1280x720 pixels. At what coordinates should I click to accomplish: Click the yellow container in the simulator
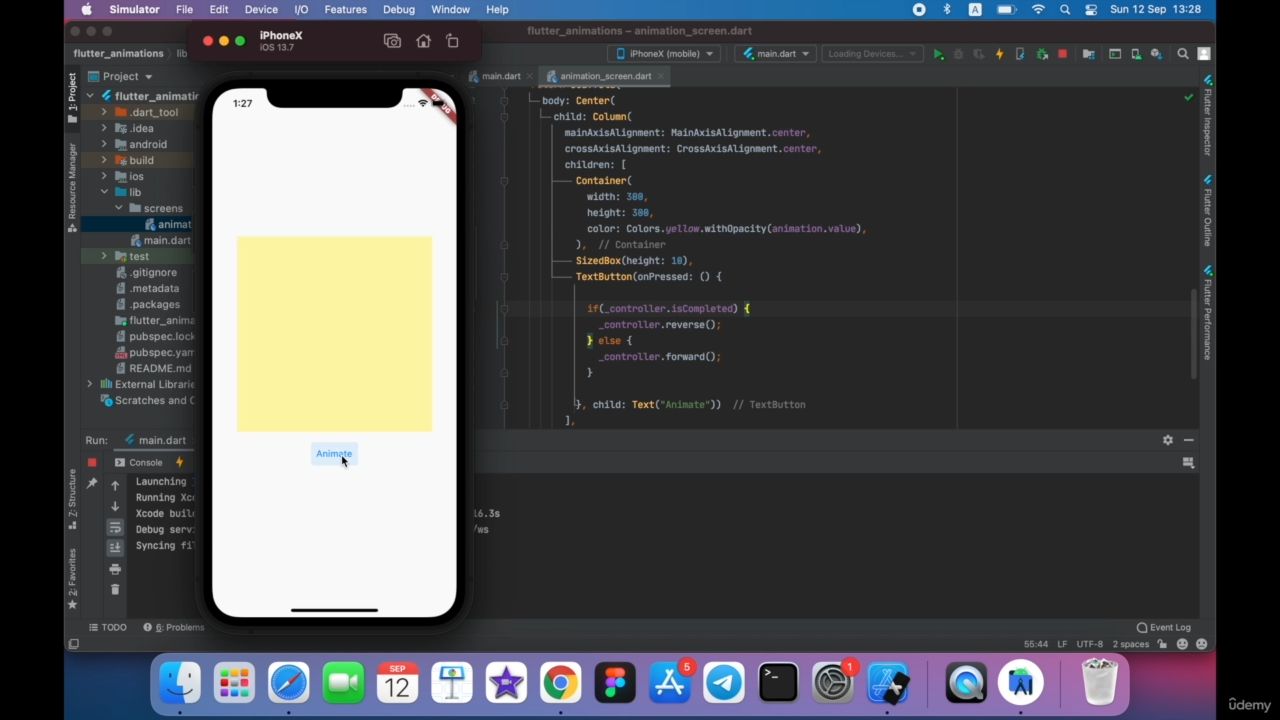point(334,334)
